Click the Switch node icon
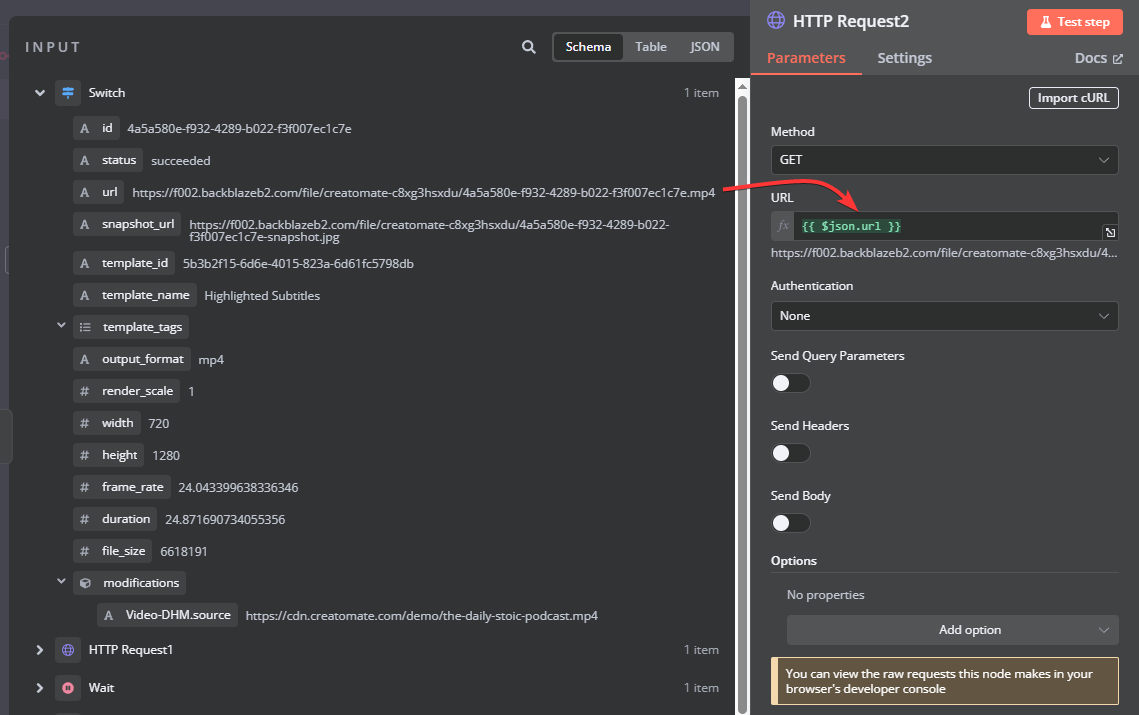Image resolution: width=1139 pixels, height=715 pixels. [68, 93]
